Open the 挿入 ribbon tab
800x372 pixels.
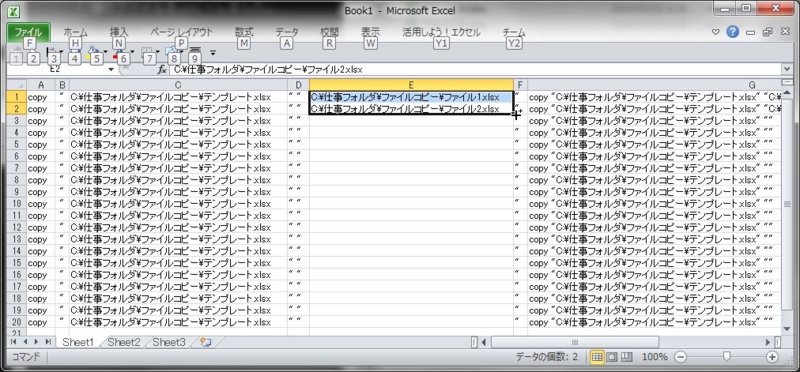coord(119,32)
